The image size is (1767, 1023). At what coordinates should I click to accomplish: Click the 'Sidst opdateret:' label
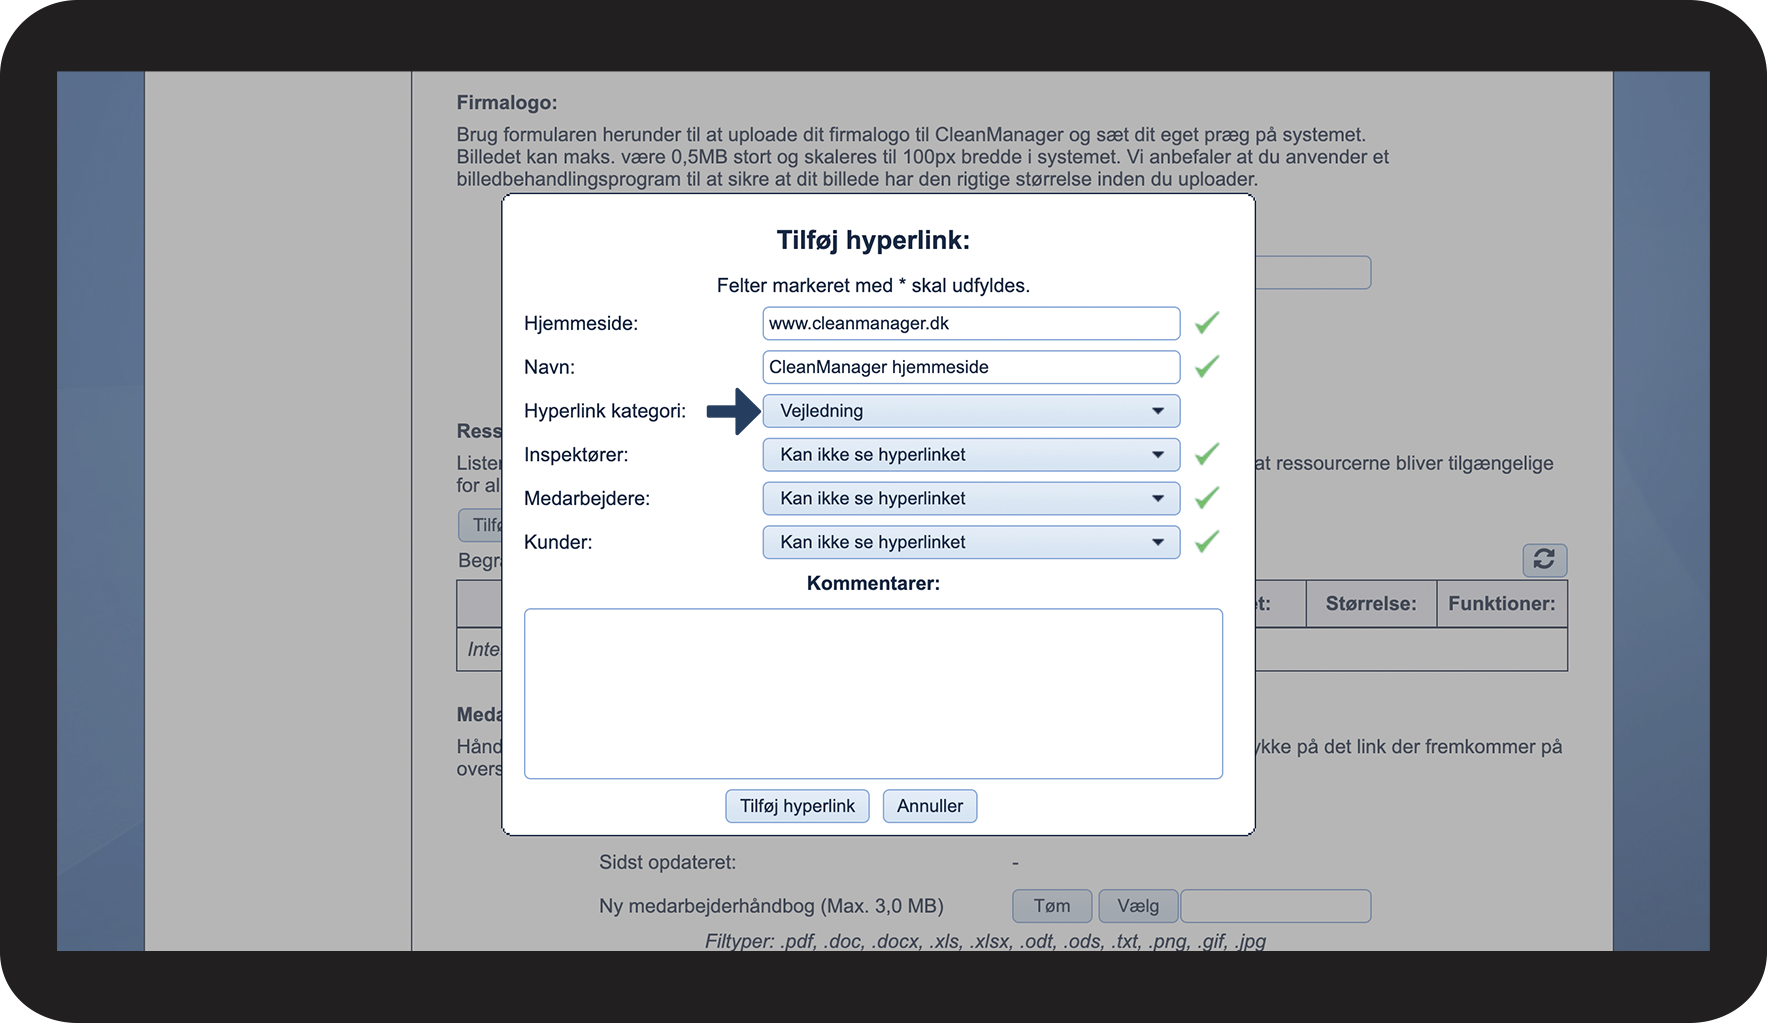(667, 862)
